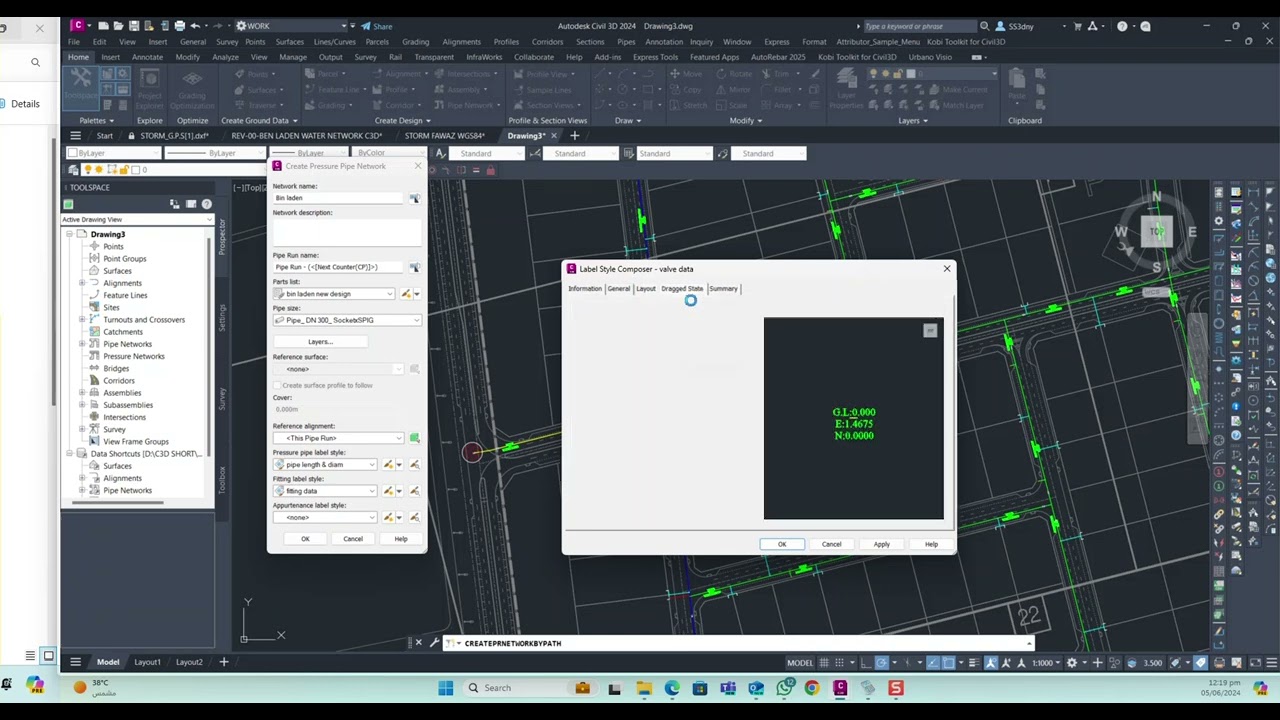The height and width of the screenshot is (720, 1280).
Task: Toggle Create surface profile to follow checkbox
Action: click(277, 385)
